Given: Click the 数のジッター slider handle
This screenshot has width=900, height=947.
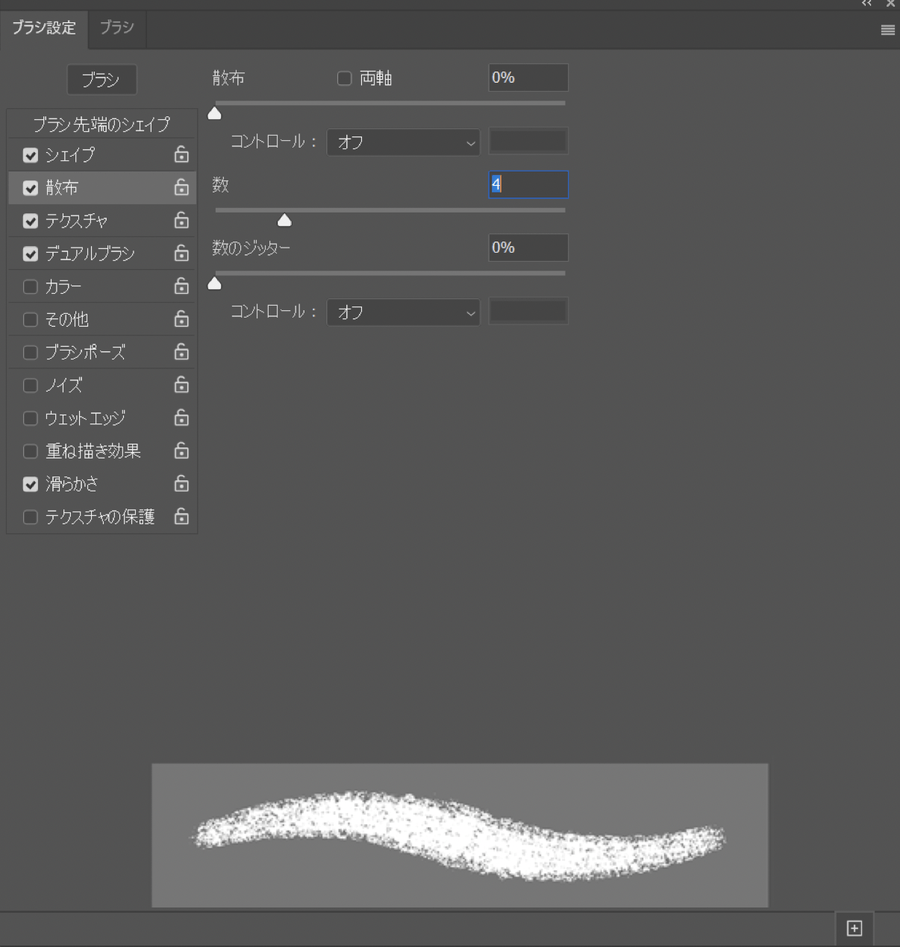Looking at the screenshot, I should [214, 284].
